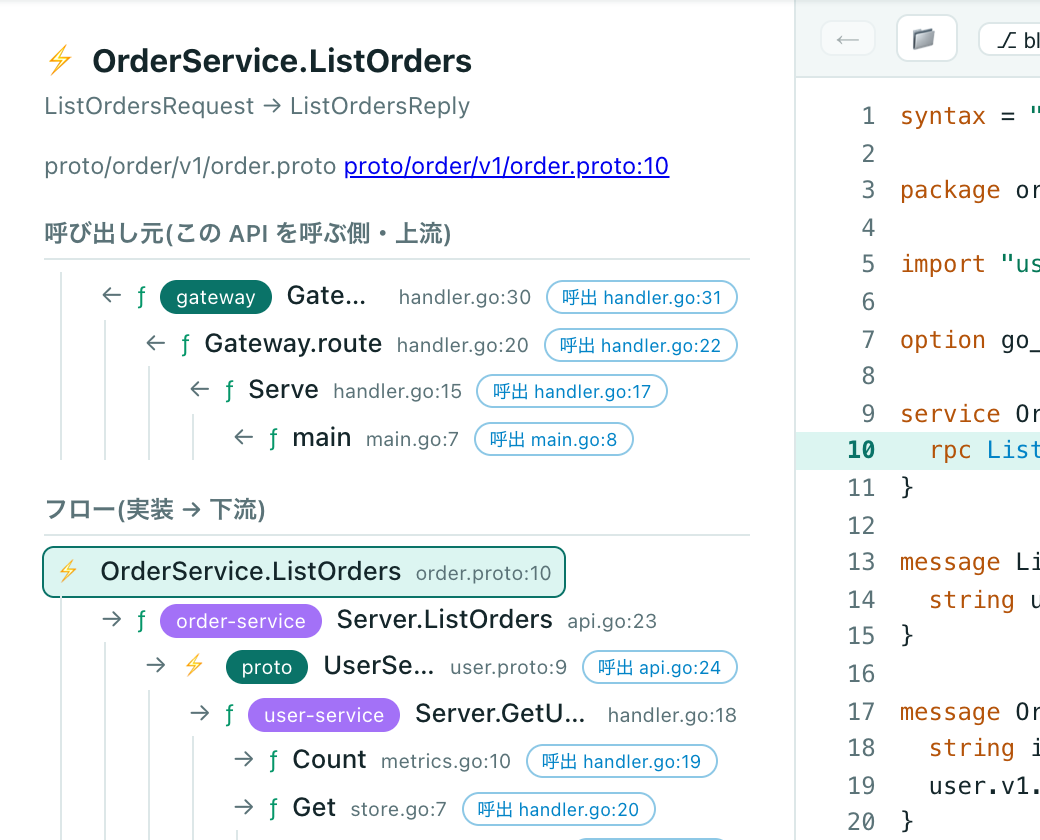Click the left arrow before main

pyautogui.click(x=243, y=437)
